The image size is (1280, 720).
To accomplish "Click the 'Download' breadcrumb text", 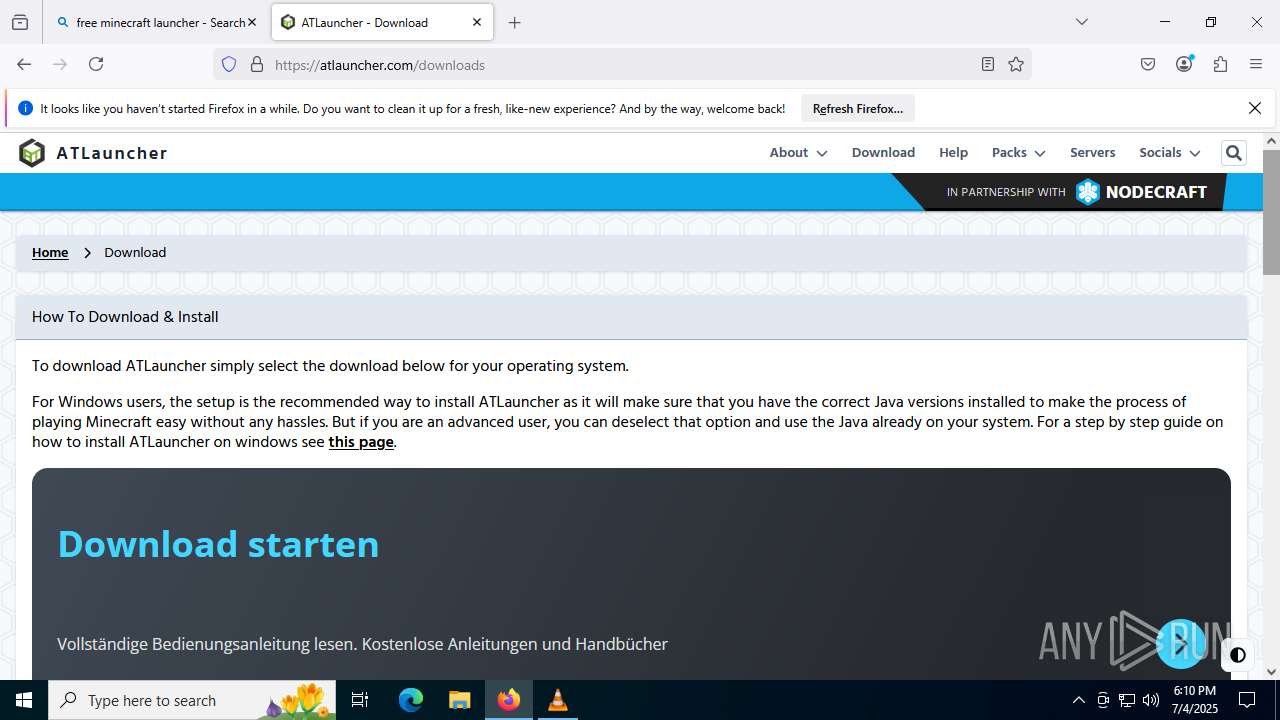I will coord(135,252).
